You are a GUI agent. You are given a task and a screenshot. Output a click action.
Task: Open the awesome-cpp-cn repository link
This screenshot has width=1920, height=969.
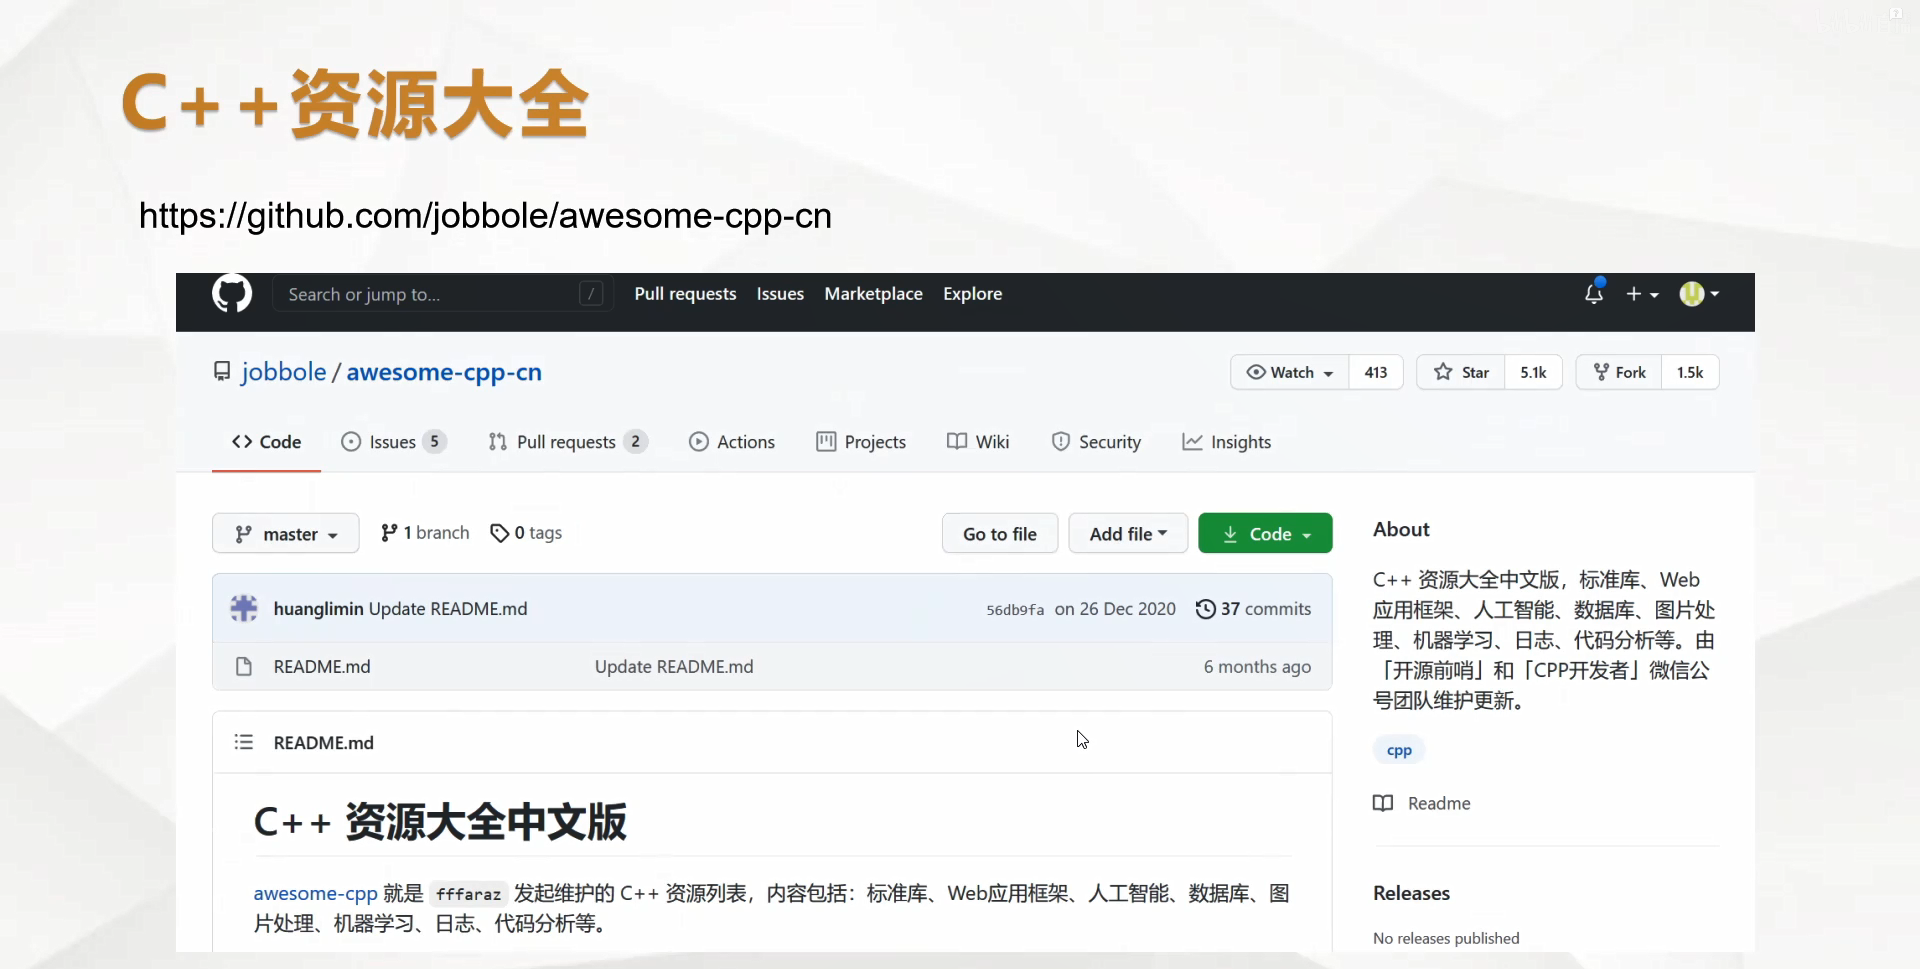point(444,372)
